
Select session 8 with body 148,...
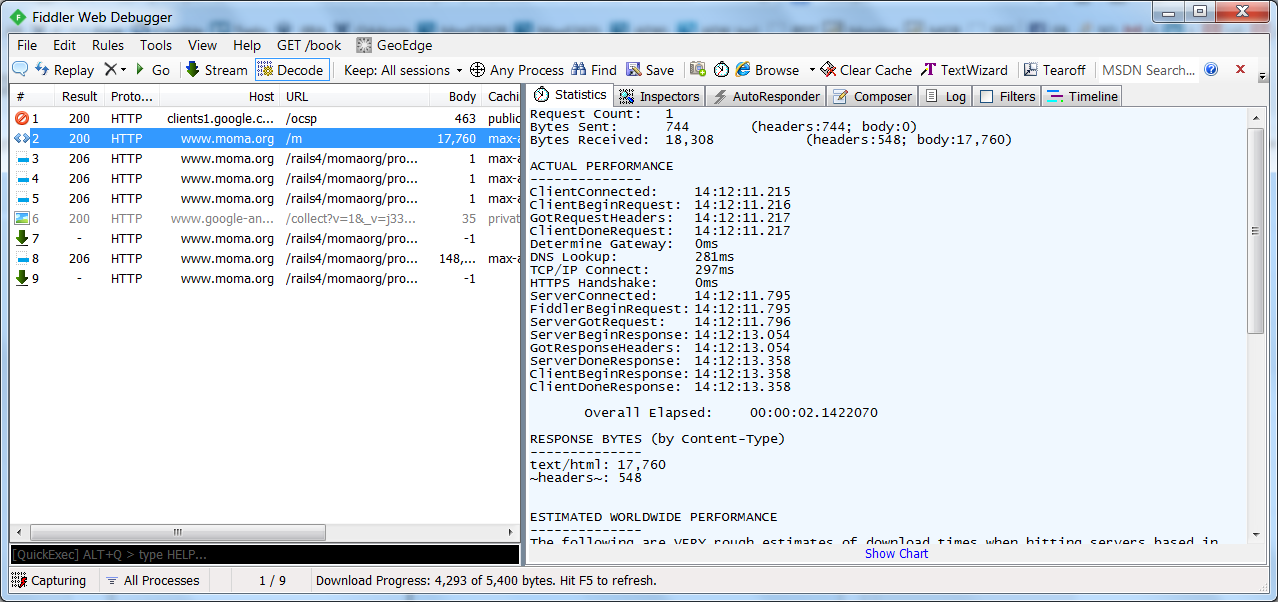pyautogui.click(x=265, y=258)
